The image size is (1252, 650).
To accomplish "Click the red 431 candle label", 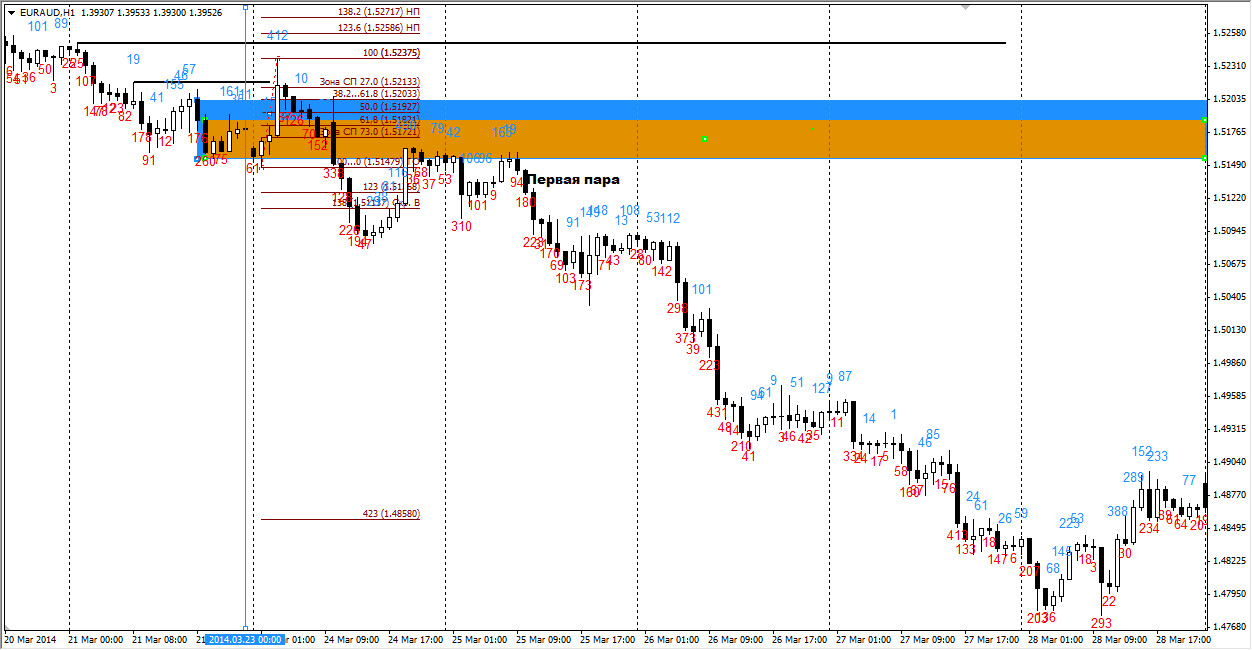I will [x=718, y=412].
